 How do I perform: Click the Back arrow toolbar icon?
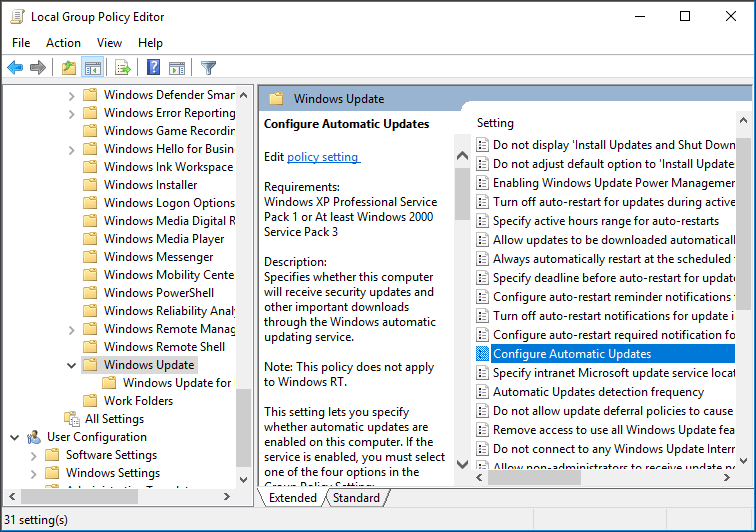point(15,68)
